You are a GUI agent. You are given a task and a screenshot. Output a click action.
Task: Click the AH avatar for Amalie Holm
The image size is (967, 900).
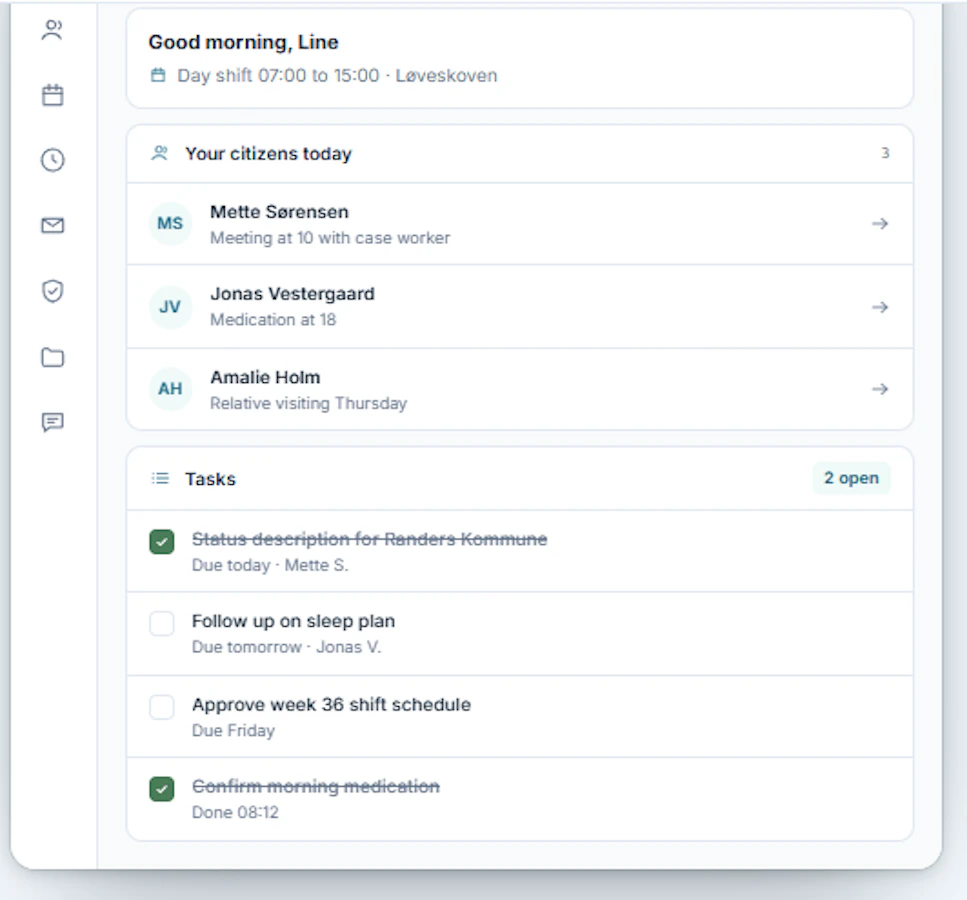coord(170,389)
